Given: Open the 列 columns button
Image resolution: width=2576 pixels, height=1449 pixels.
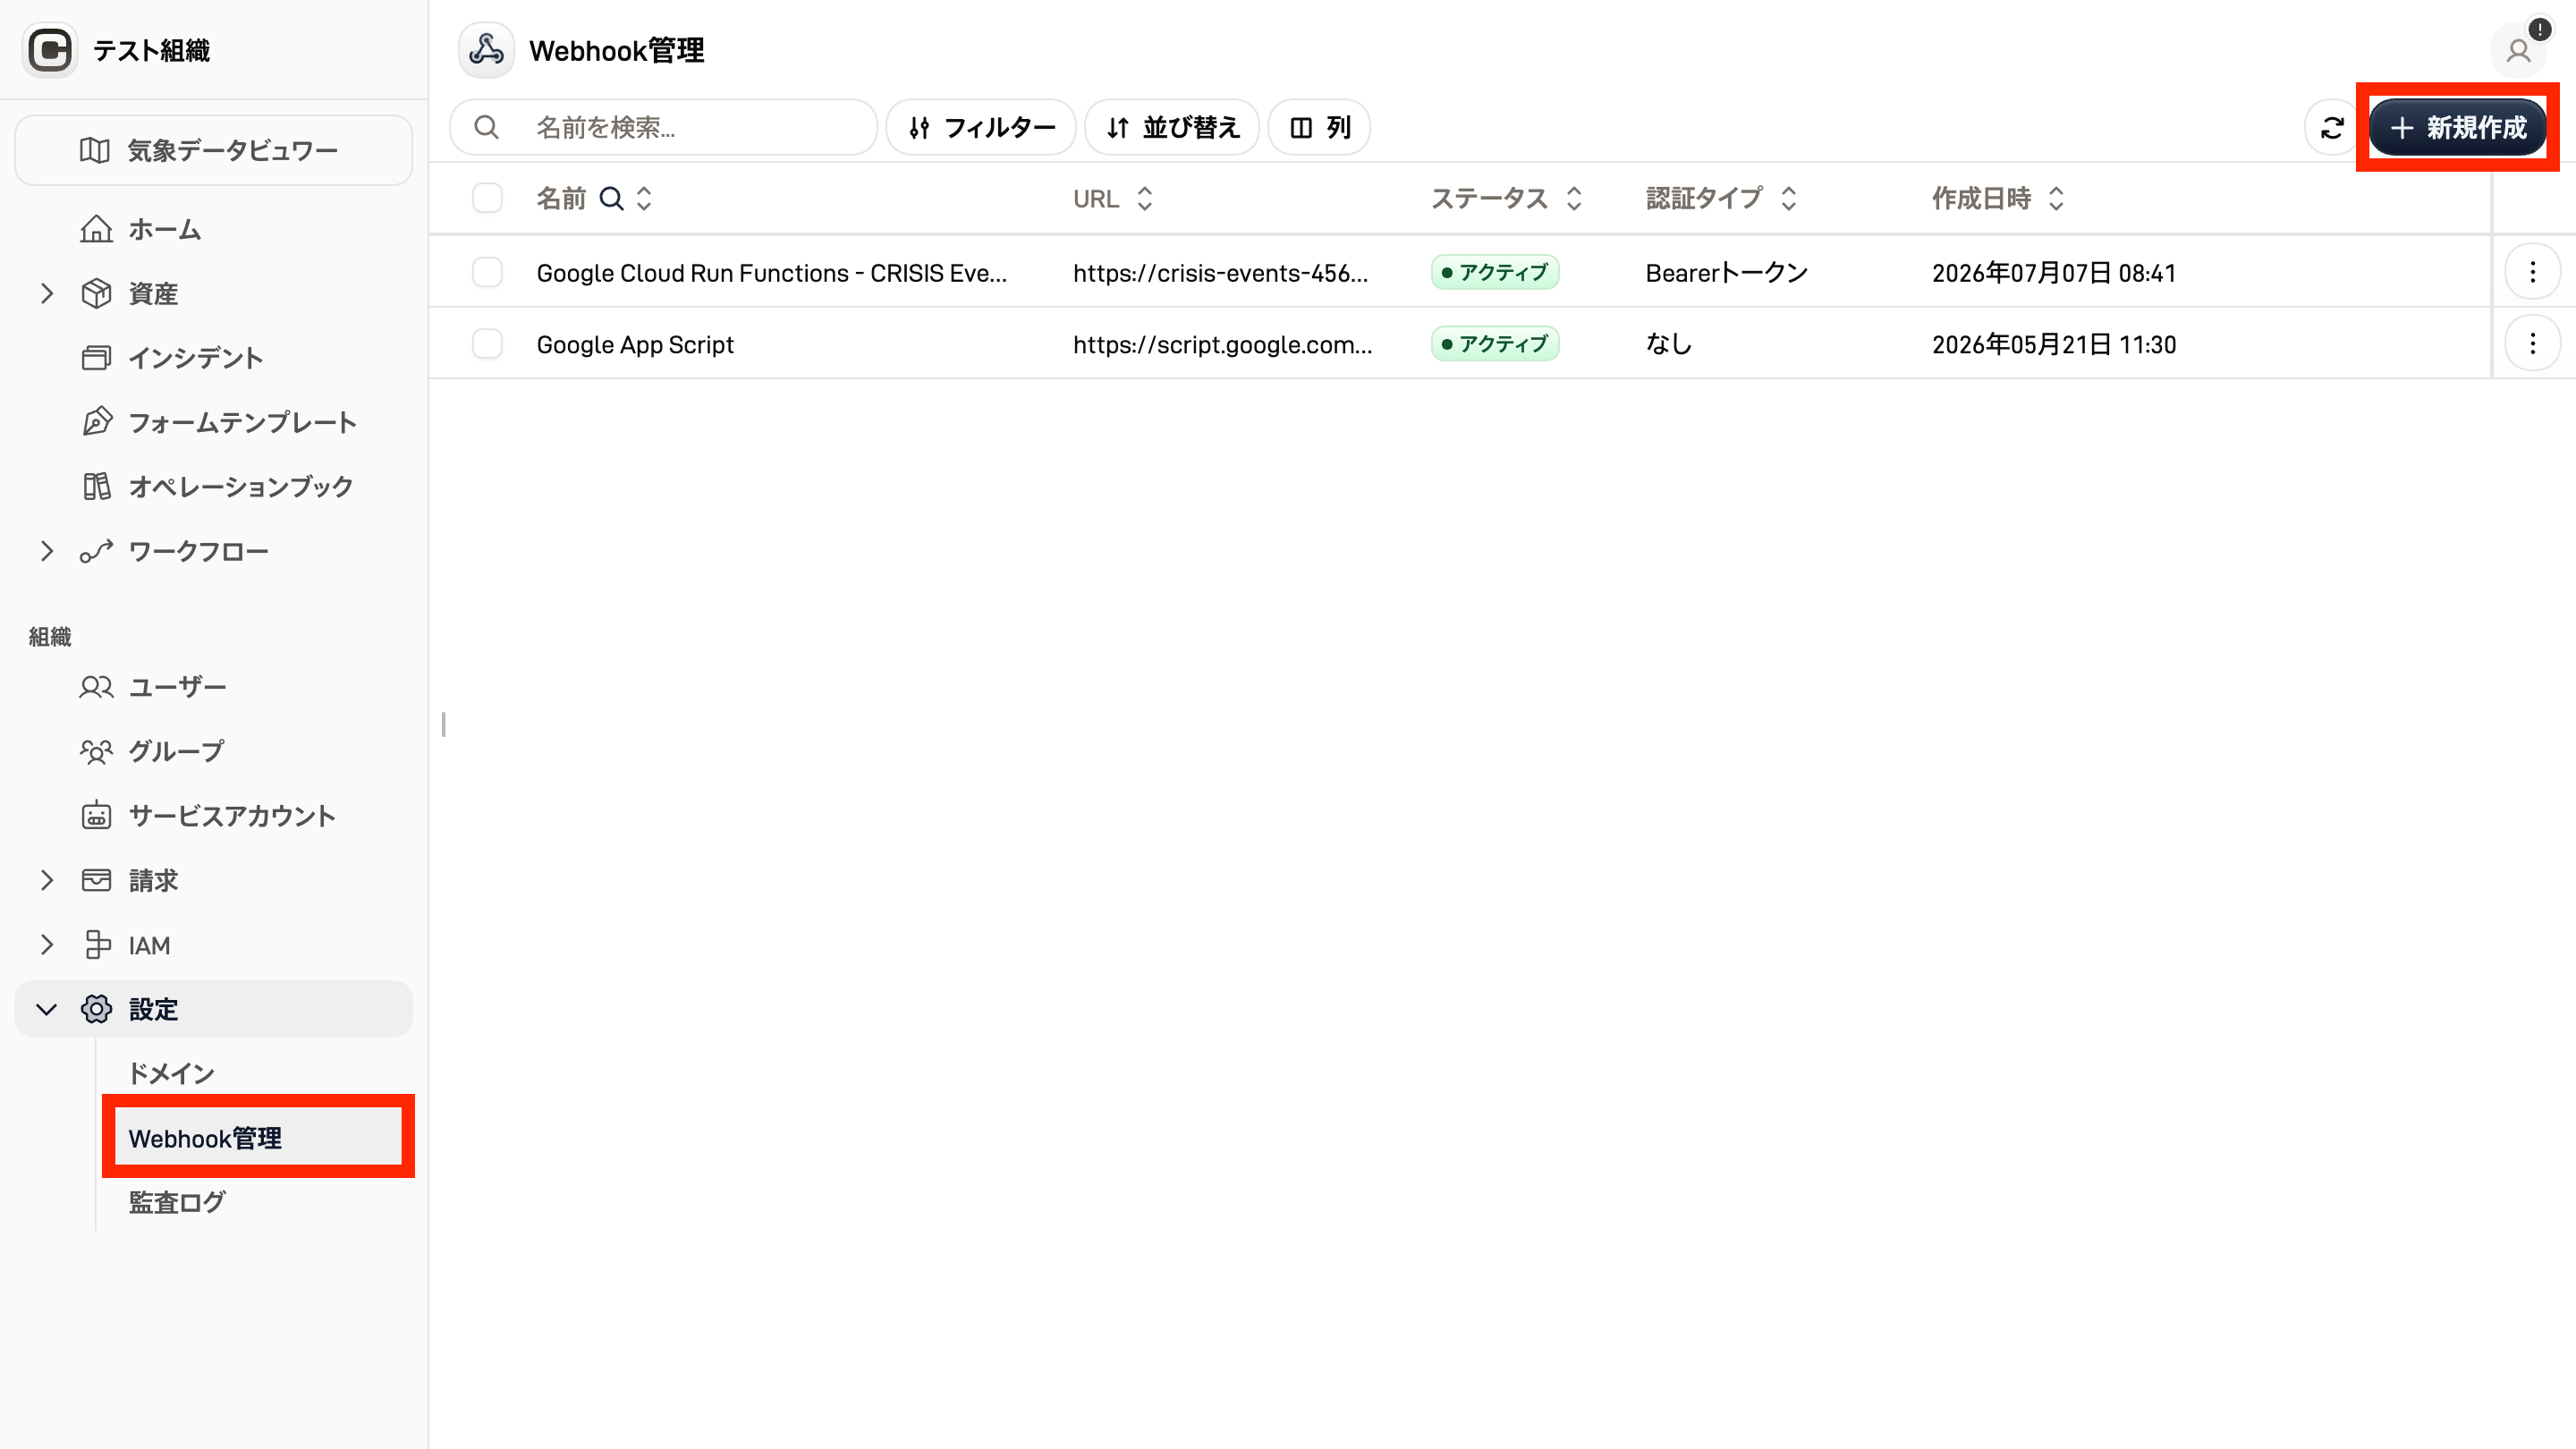Looking at the screenshot, I should point(1319,127).
